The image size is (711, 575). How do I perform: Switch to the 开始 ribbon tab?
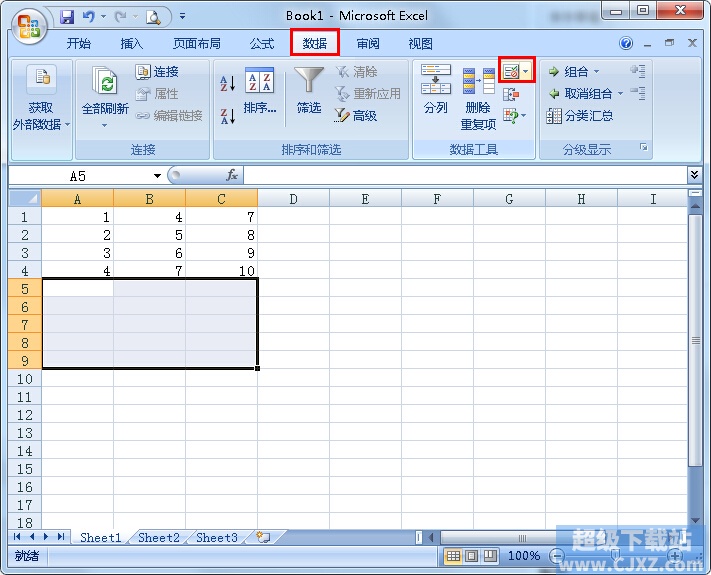tap(78, 44)
